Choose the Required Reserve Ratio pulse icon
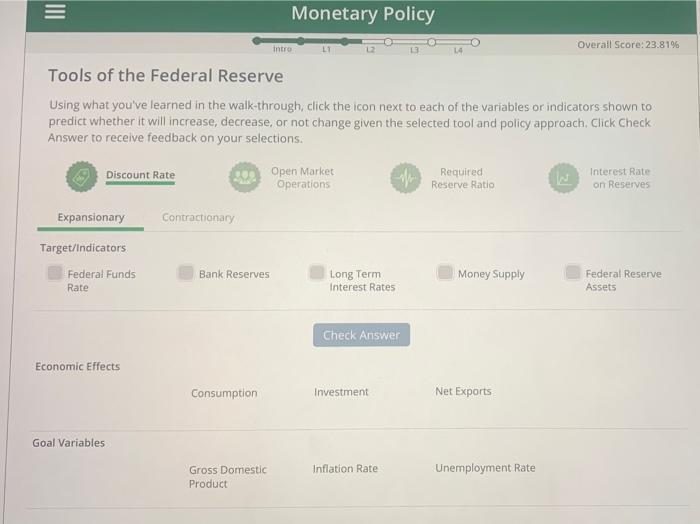Image resolution: width=700 pixels, height=524 pixels. tap(406, 178)
